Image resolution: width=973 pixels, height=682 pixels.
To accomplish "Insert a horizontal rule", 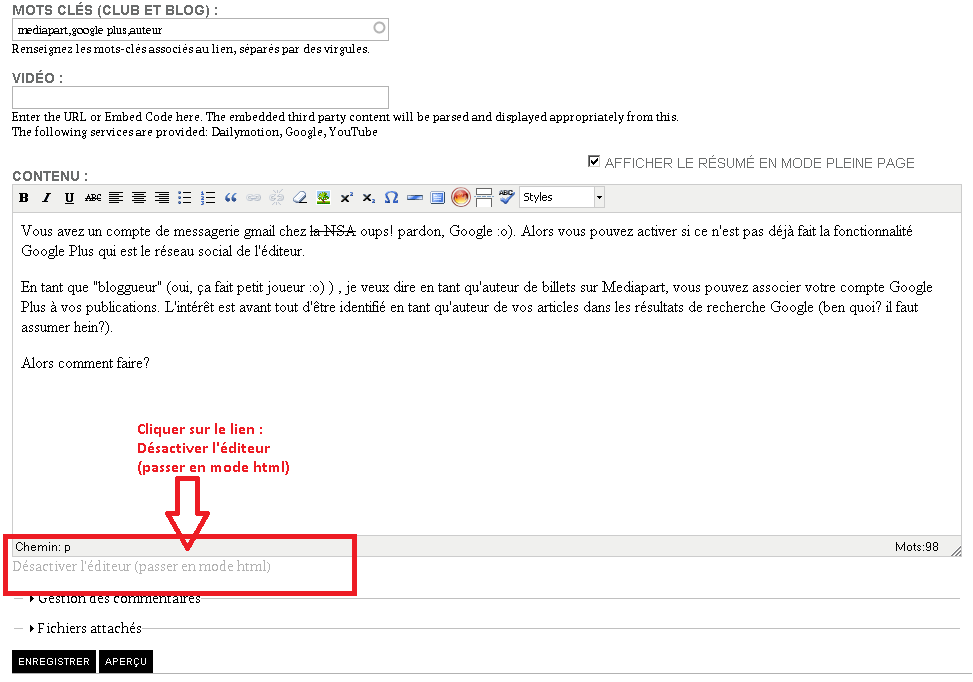I will point(415,197).
